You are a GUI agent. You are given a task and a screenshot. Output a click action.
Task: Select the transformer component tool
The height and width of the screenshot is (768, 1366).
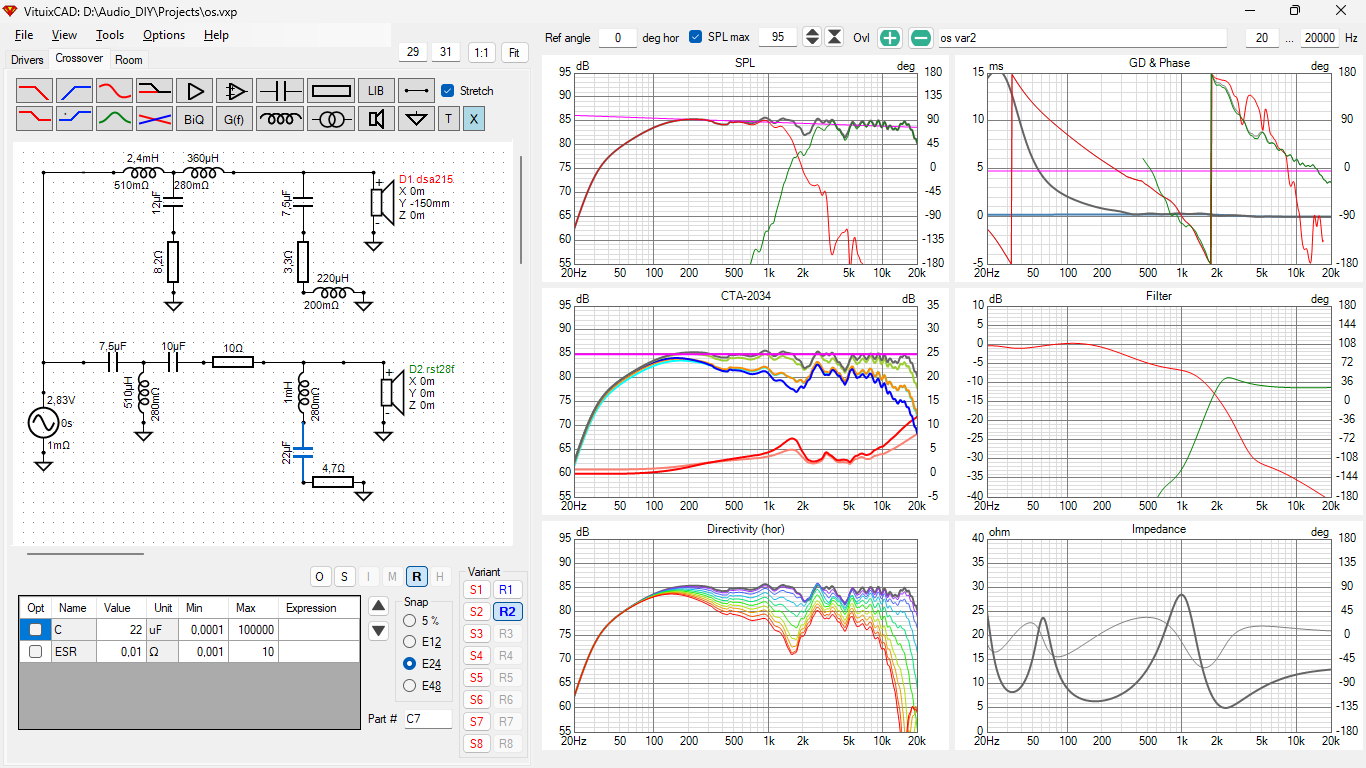point(331,119)
